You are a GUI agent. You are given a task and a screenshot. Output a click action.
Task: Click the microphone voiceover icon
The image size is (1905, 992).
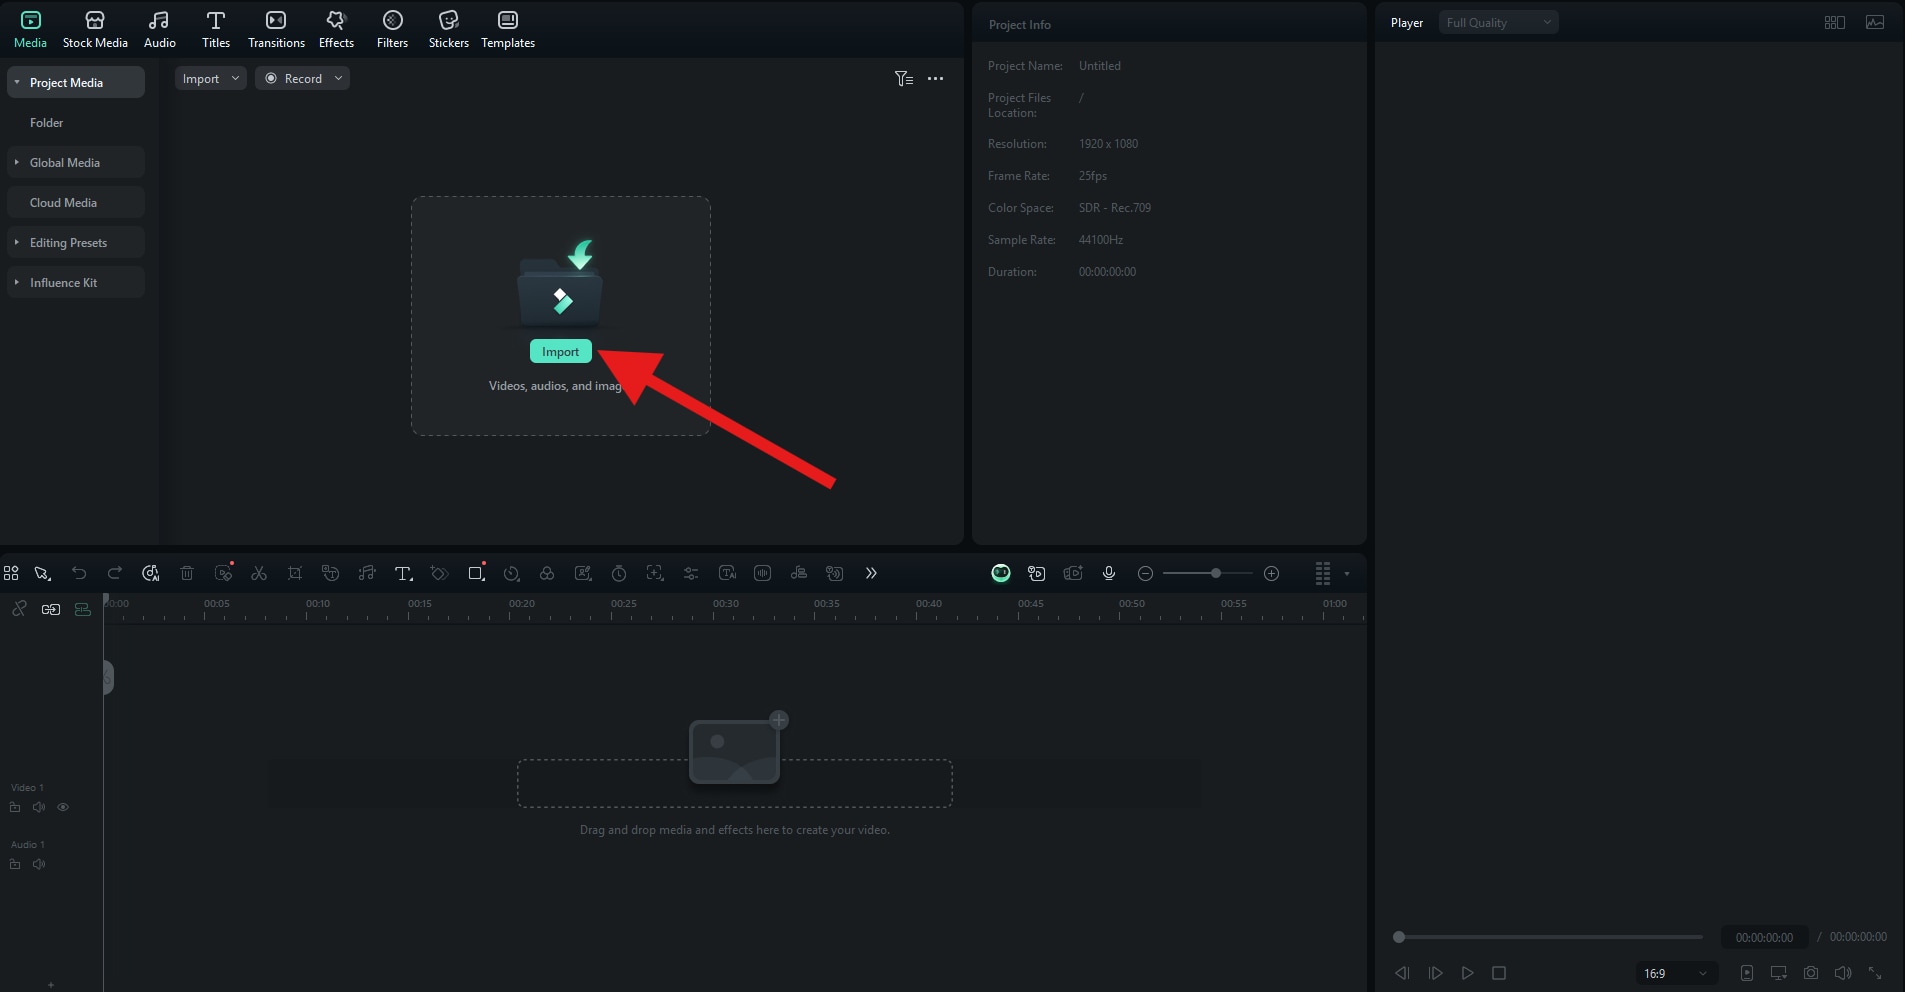click(1109, 573)
